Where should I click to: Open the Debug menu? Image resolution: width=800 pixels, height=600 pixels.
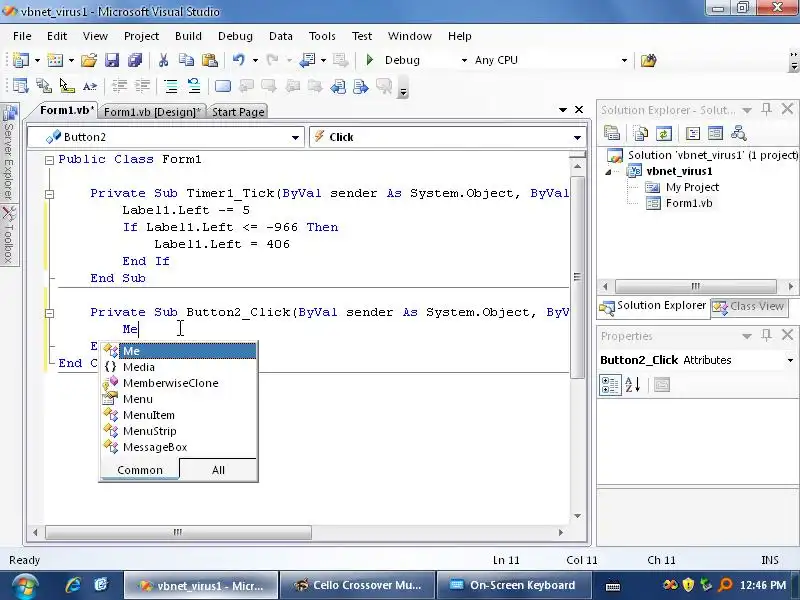235,36
